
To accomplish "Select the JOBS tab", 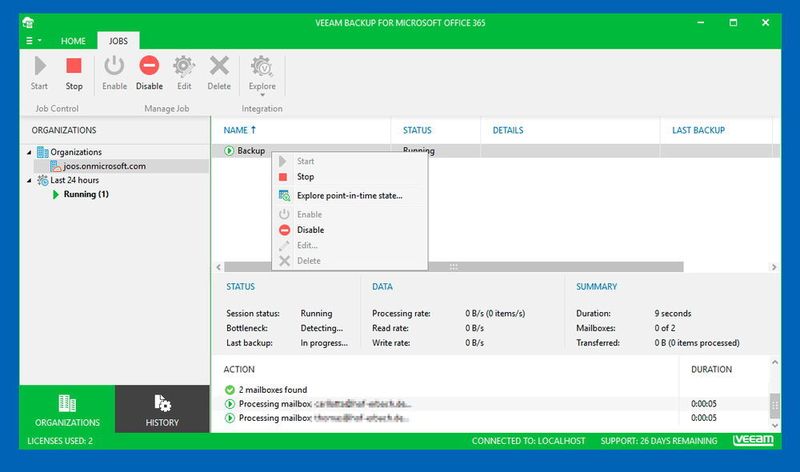I will (x=118, y=41).
